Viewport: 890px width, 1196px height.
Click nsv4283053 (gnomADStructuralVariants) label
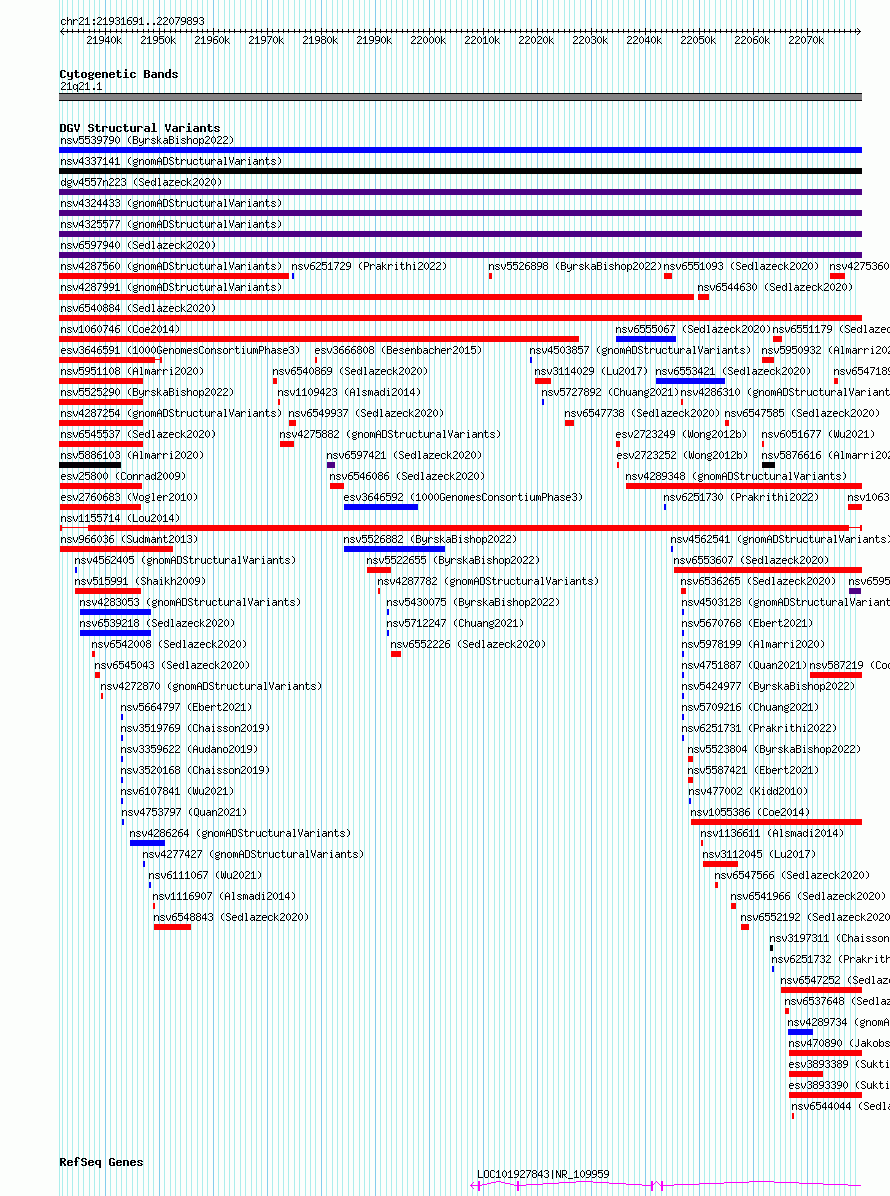(191, 602)
